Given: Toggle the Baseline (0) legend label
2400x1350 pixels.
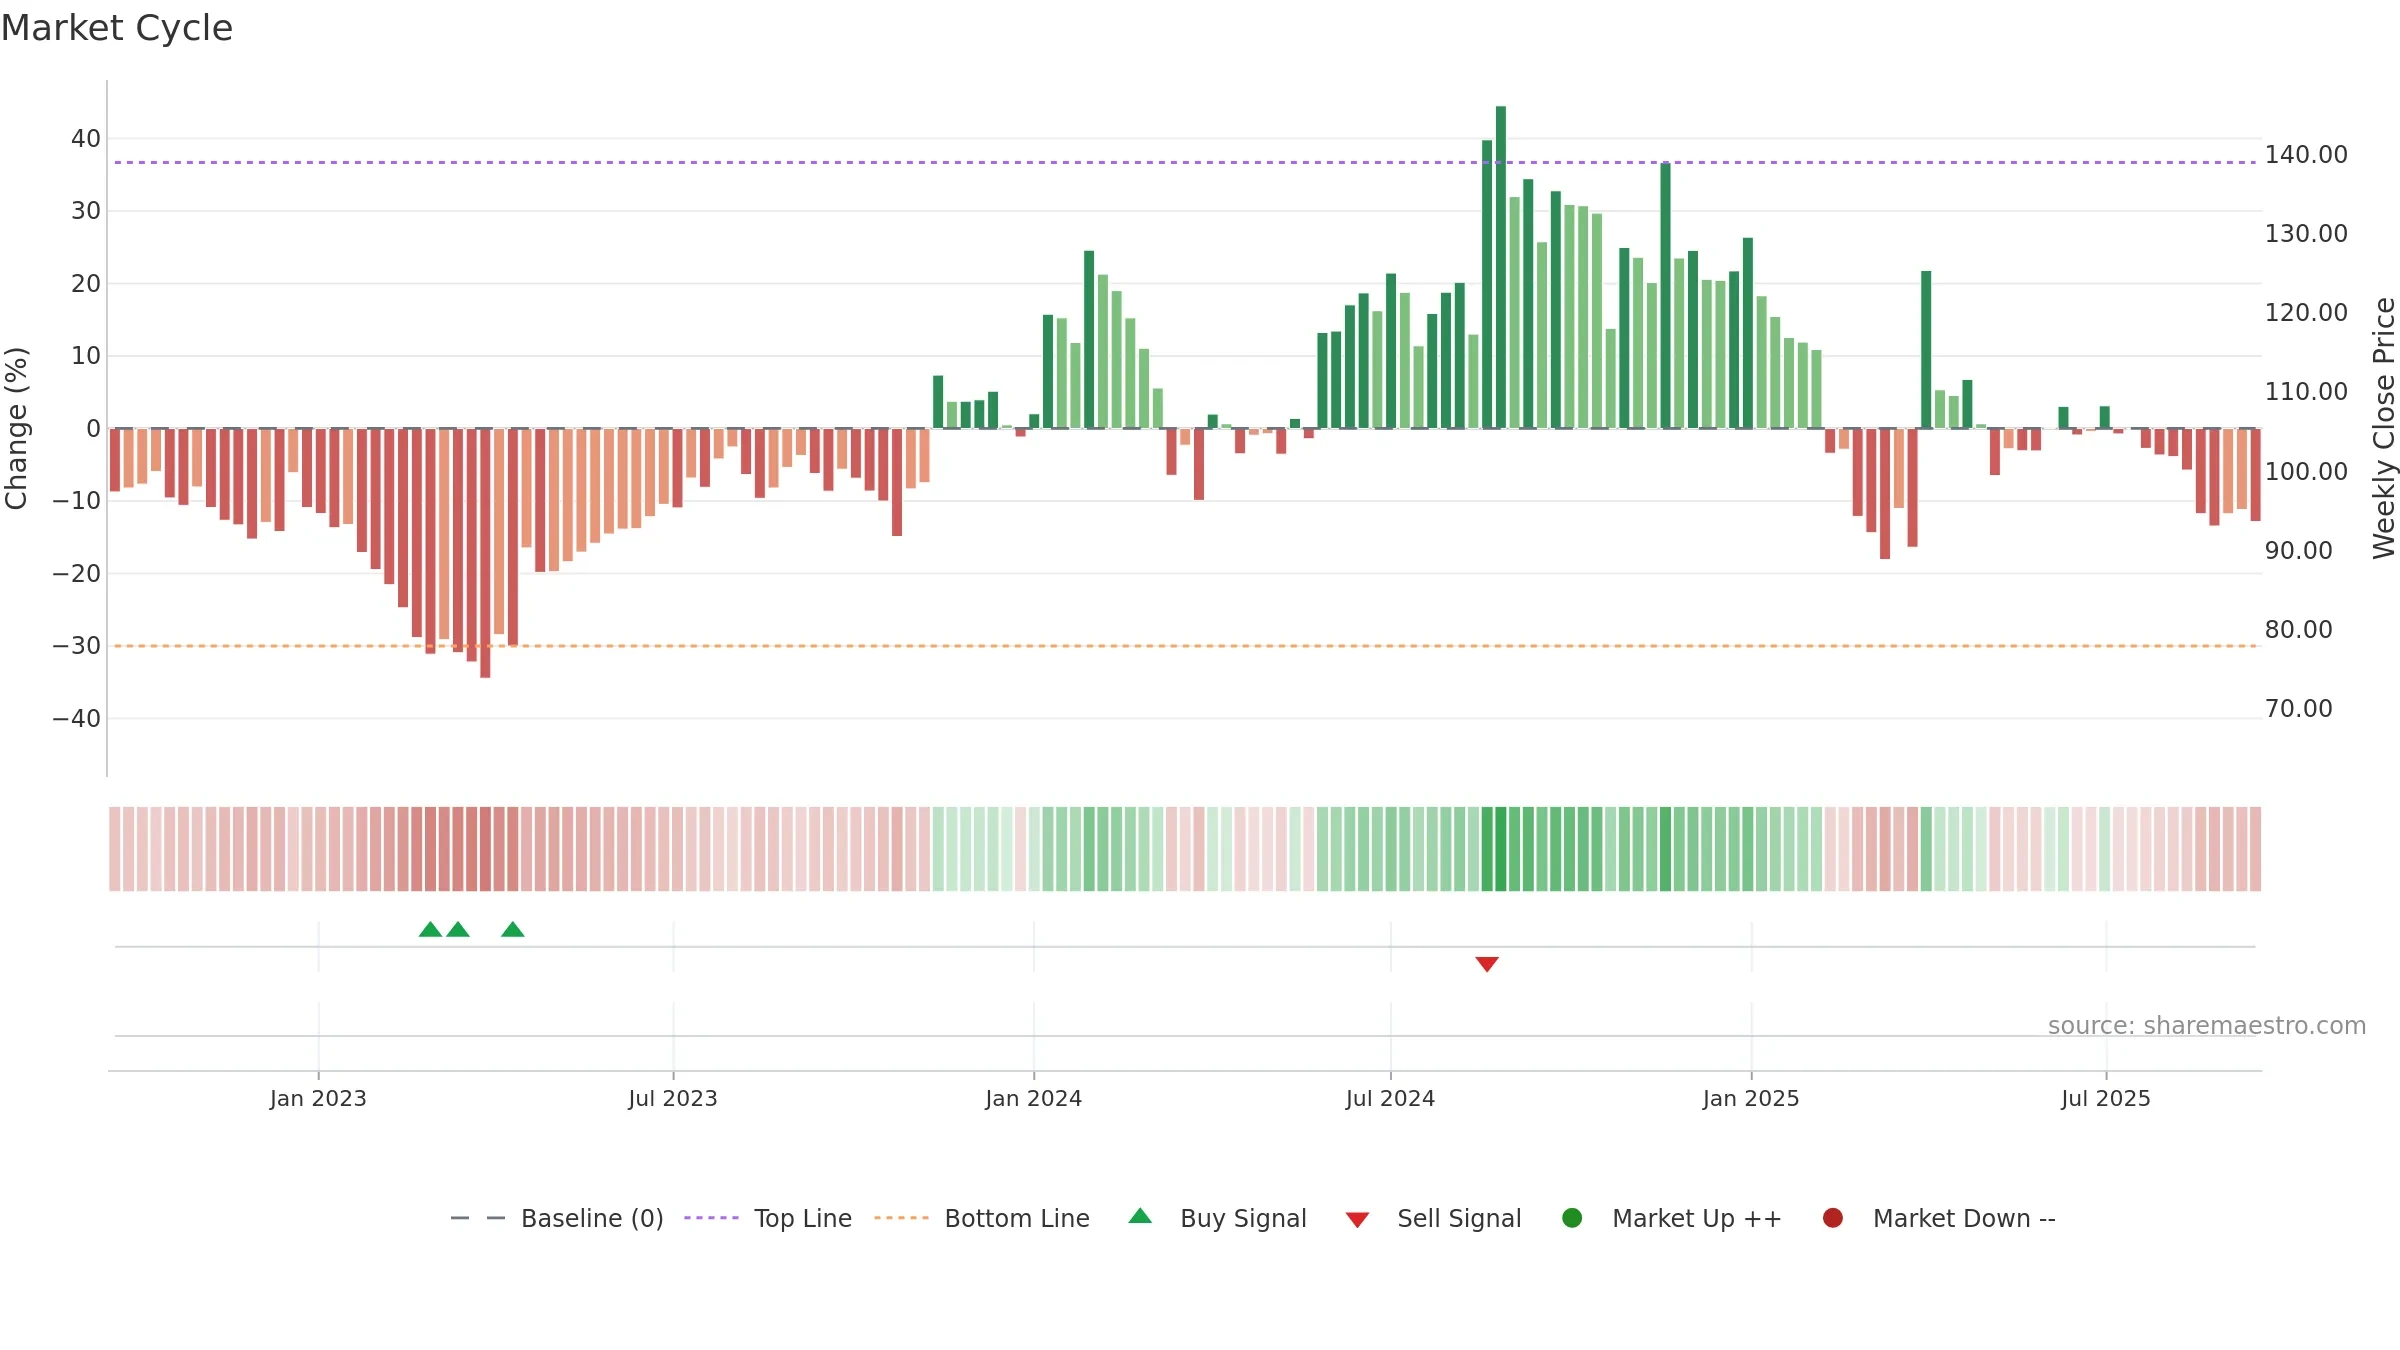Looking at the screenshot, I should [592, 1218].
